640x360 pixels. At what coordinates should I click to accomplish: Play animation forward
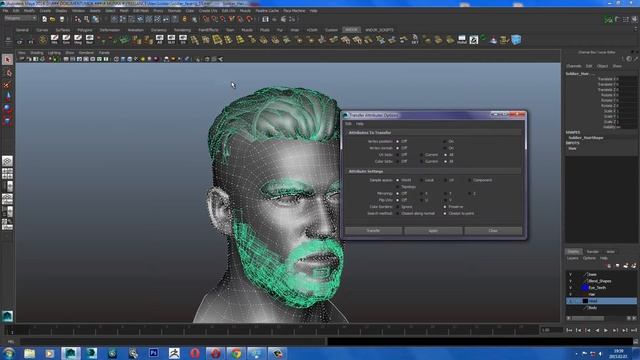606,330
